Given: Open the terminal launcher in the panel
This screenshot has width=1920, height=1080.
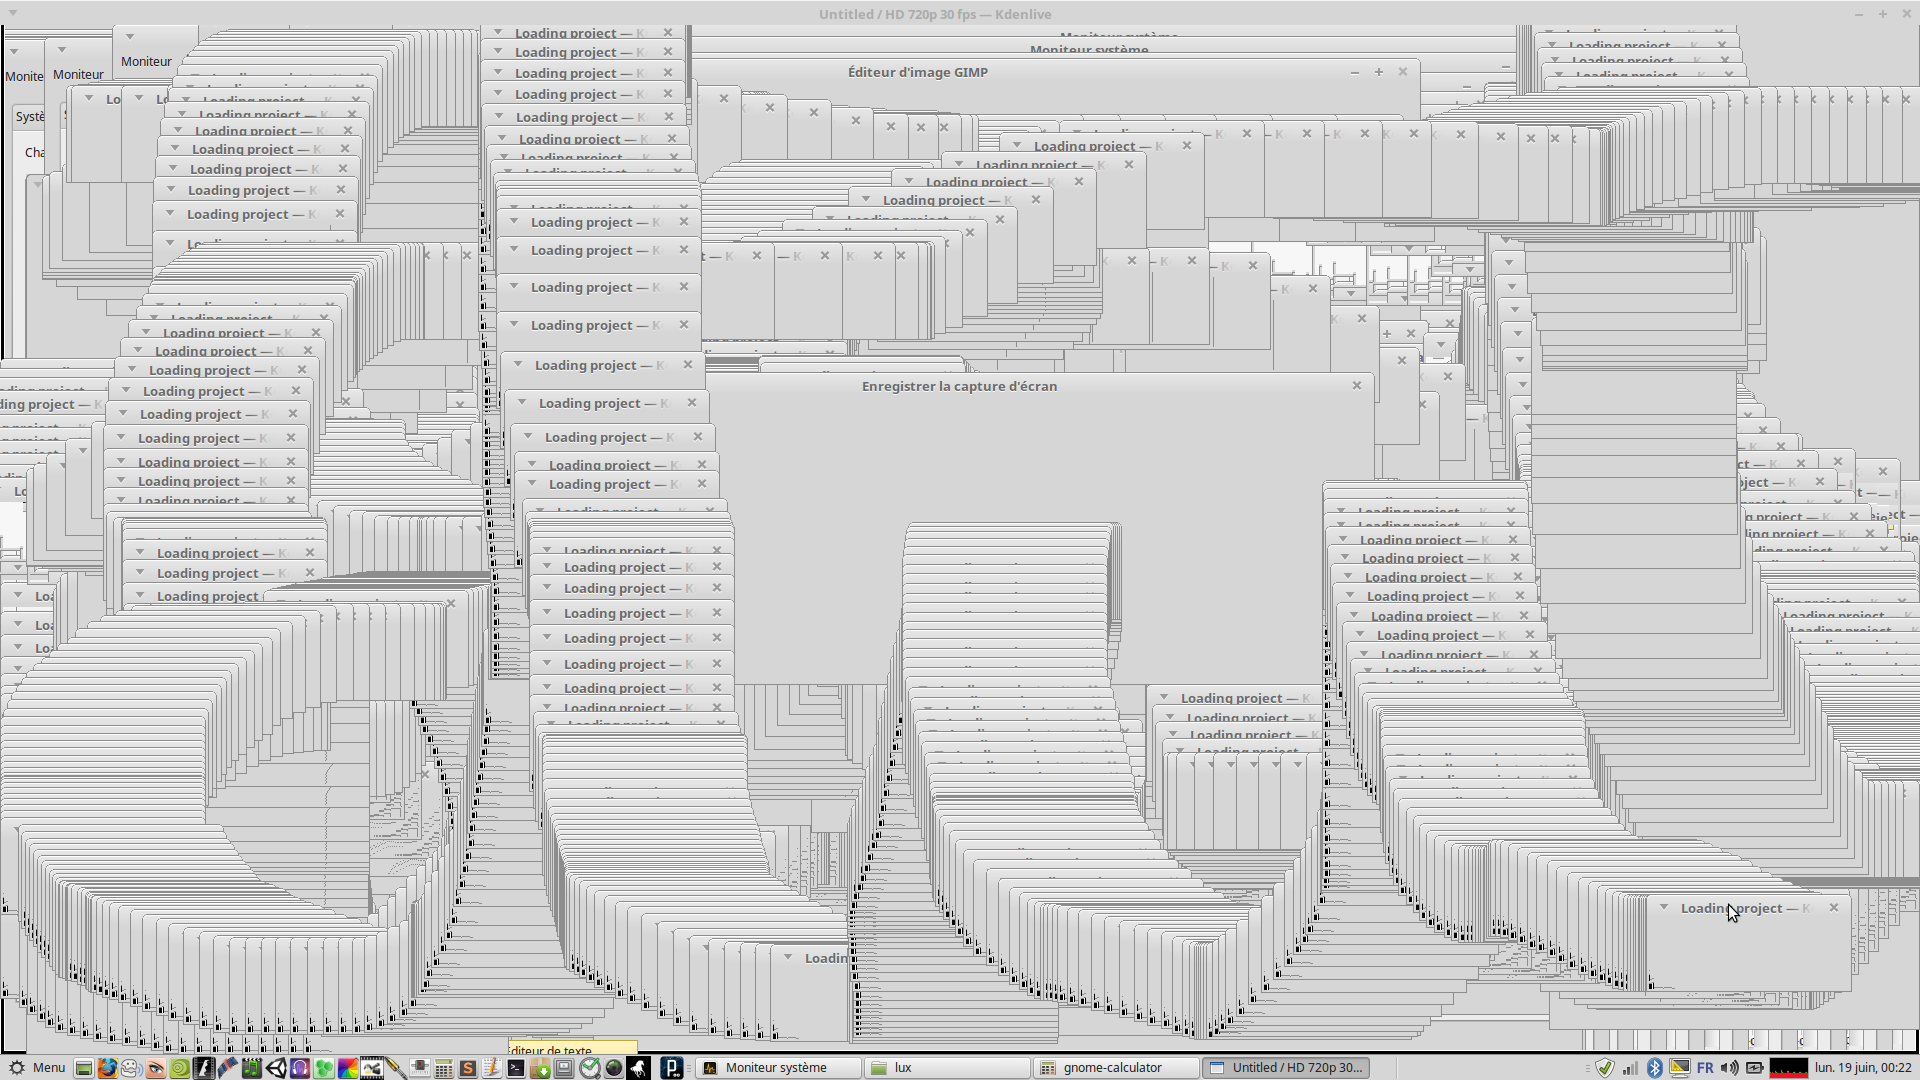Looking at the screenshot, I should (516, 1068).
